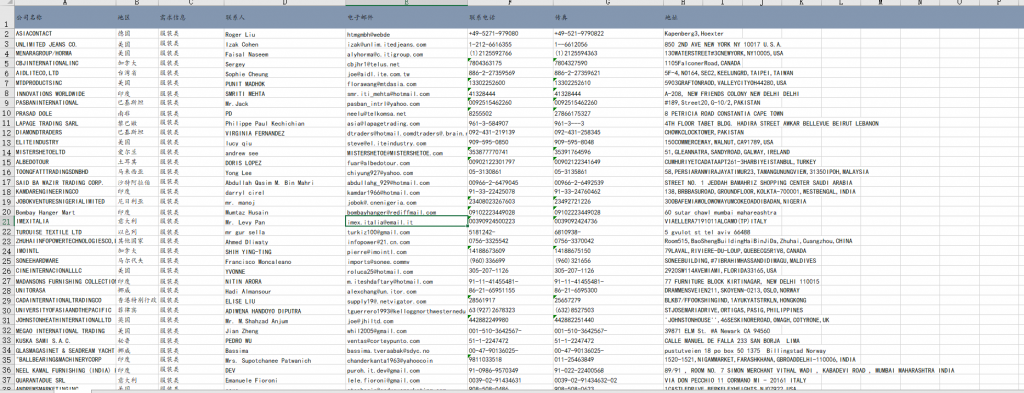This screenshot has height=393, width=1024.
Task: Select row 2 header number
Action: coord(7,33)
